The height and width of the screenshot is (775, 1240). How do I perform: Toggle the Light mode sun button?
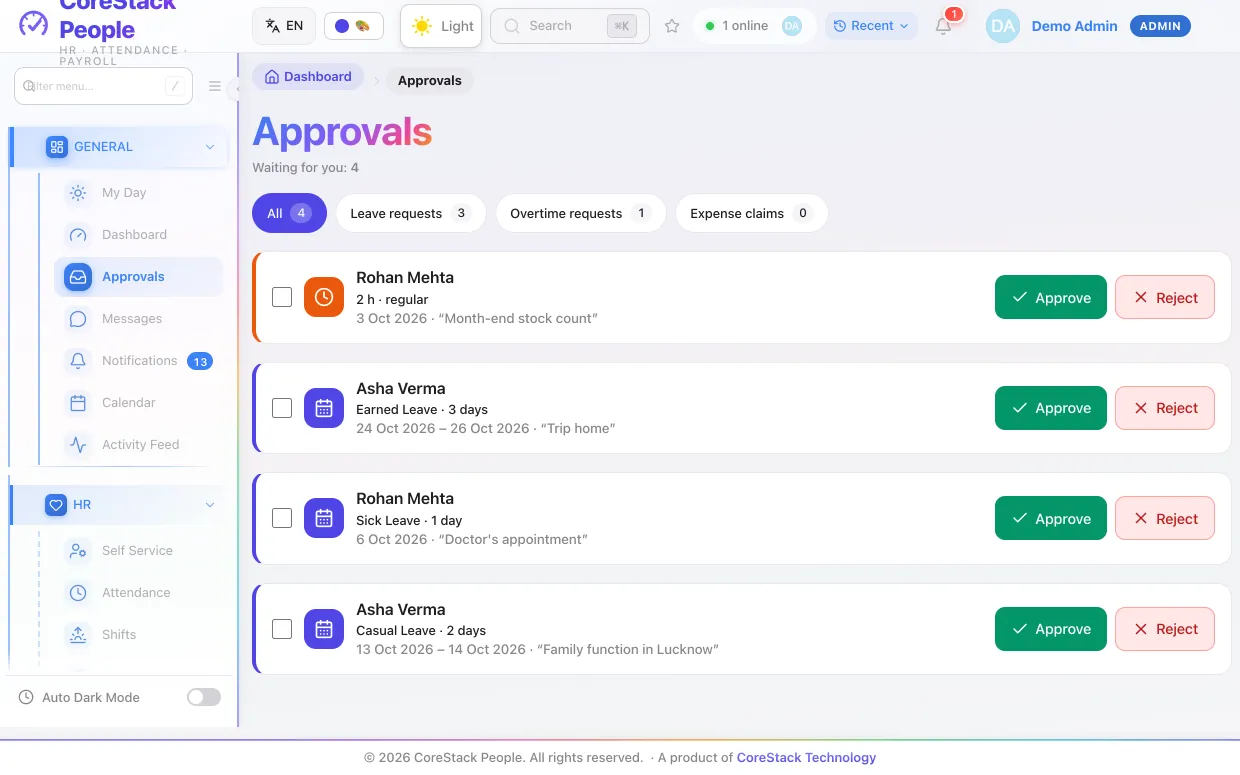441,26
